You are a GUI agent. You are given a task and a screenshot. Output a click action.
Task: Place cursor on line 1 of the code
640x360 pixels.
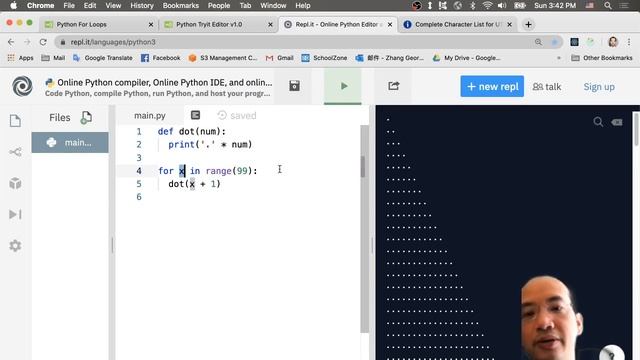tap(191, 131)
